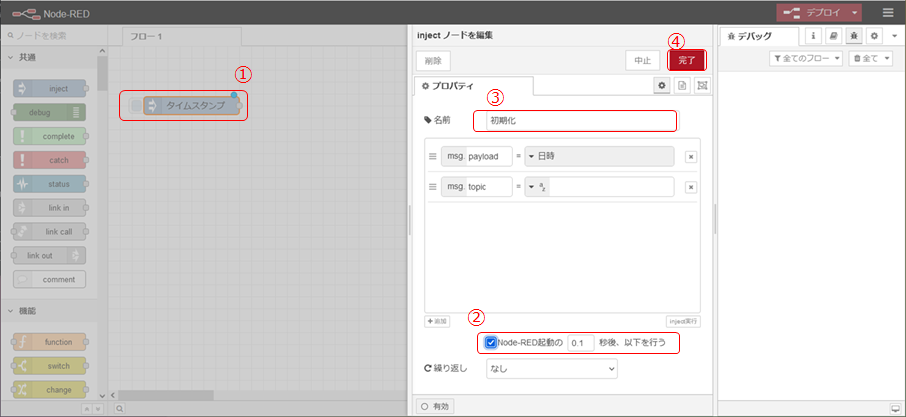This screenshot has height=417, width=906.
Task: Toggle the inject-at-Node-RED-startup checkbox
Action: click(491, 343)
